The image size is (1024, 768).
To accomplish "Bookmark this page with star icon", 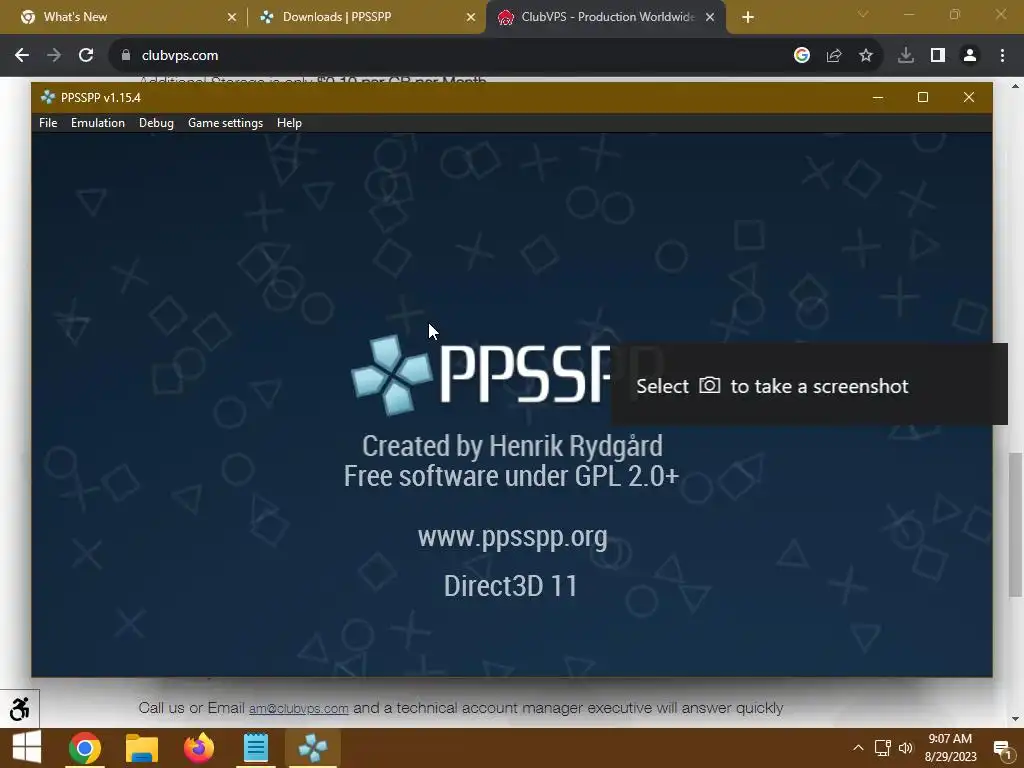I will 865,56.
